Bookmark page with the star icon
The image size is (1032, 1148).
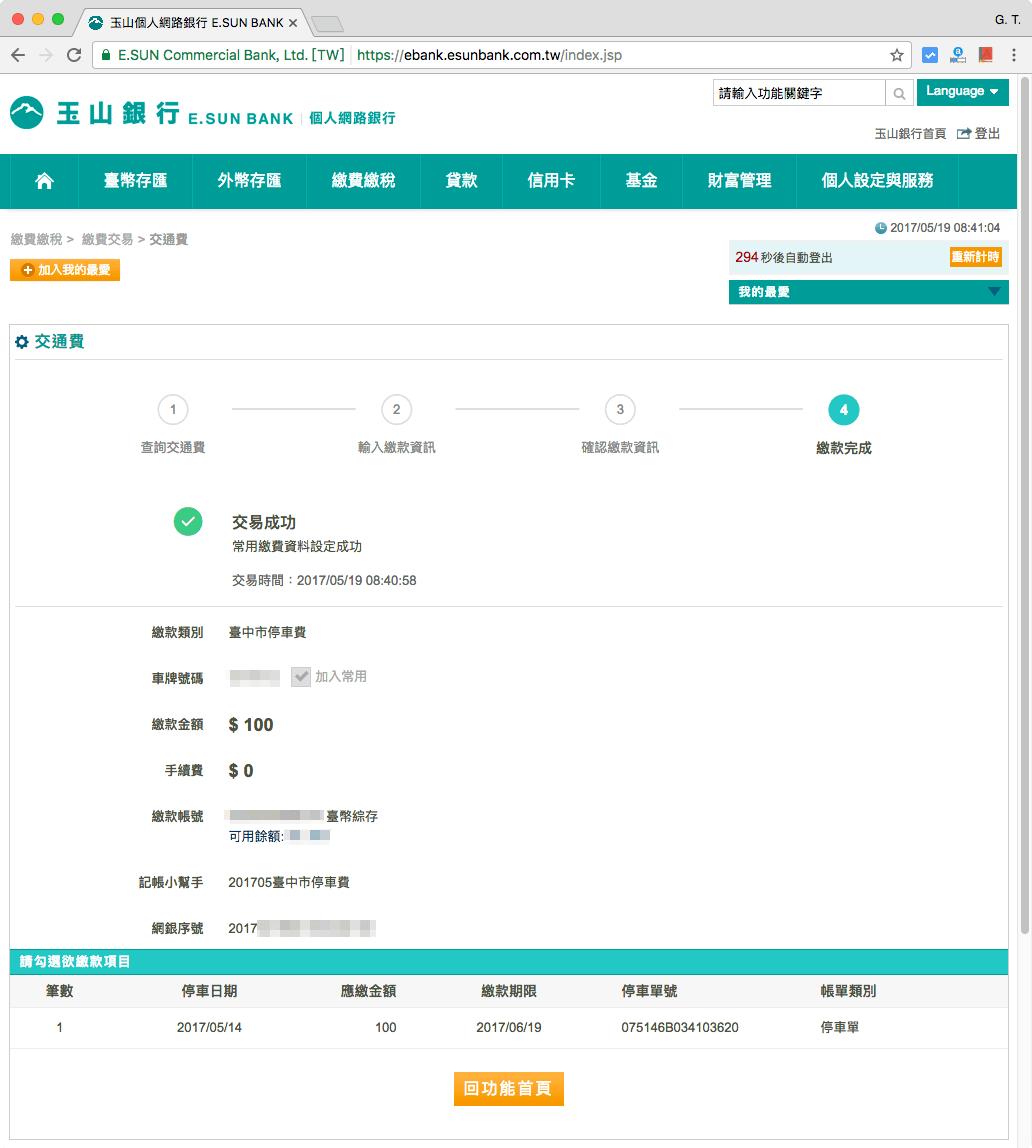[x=896, y=55]
